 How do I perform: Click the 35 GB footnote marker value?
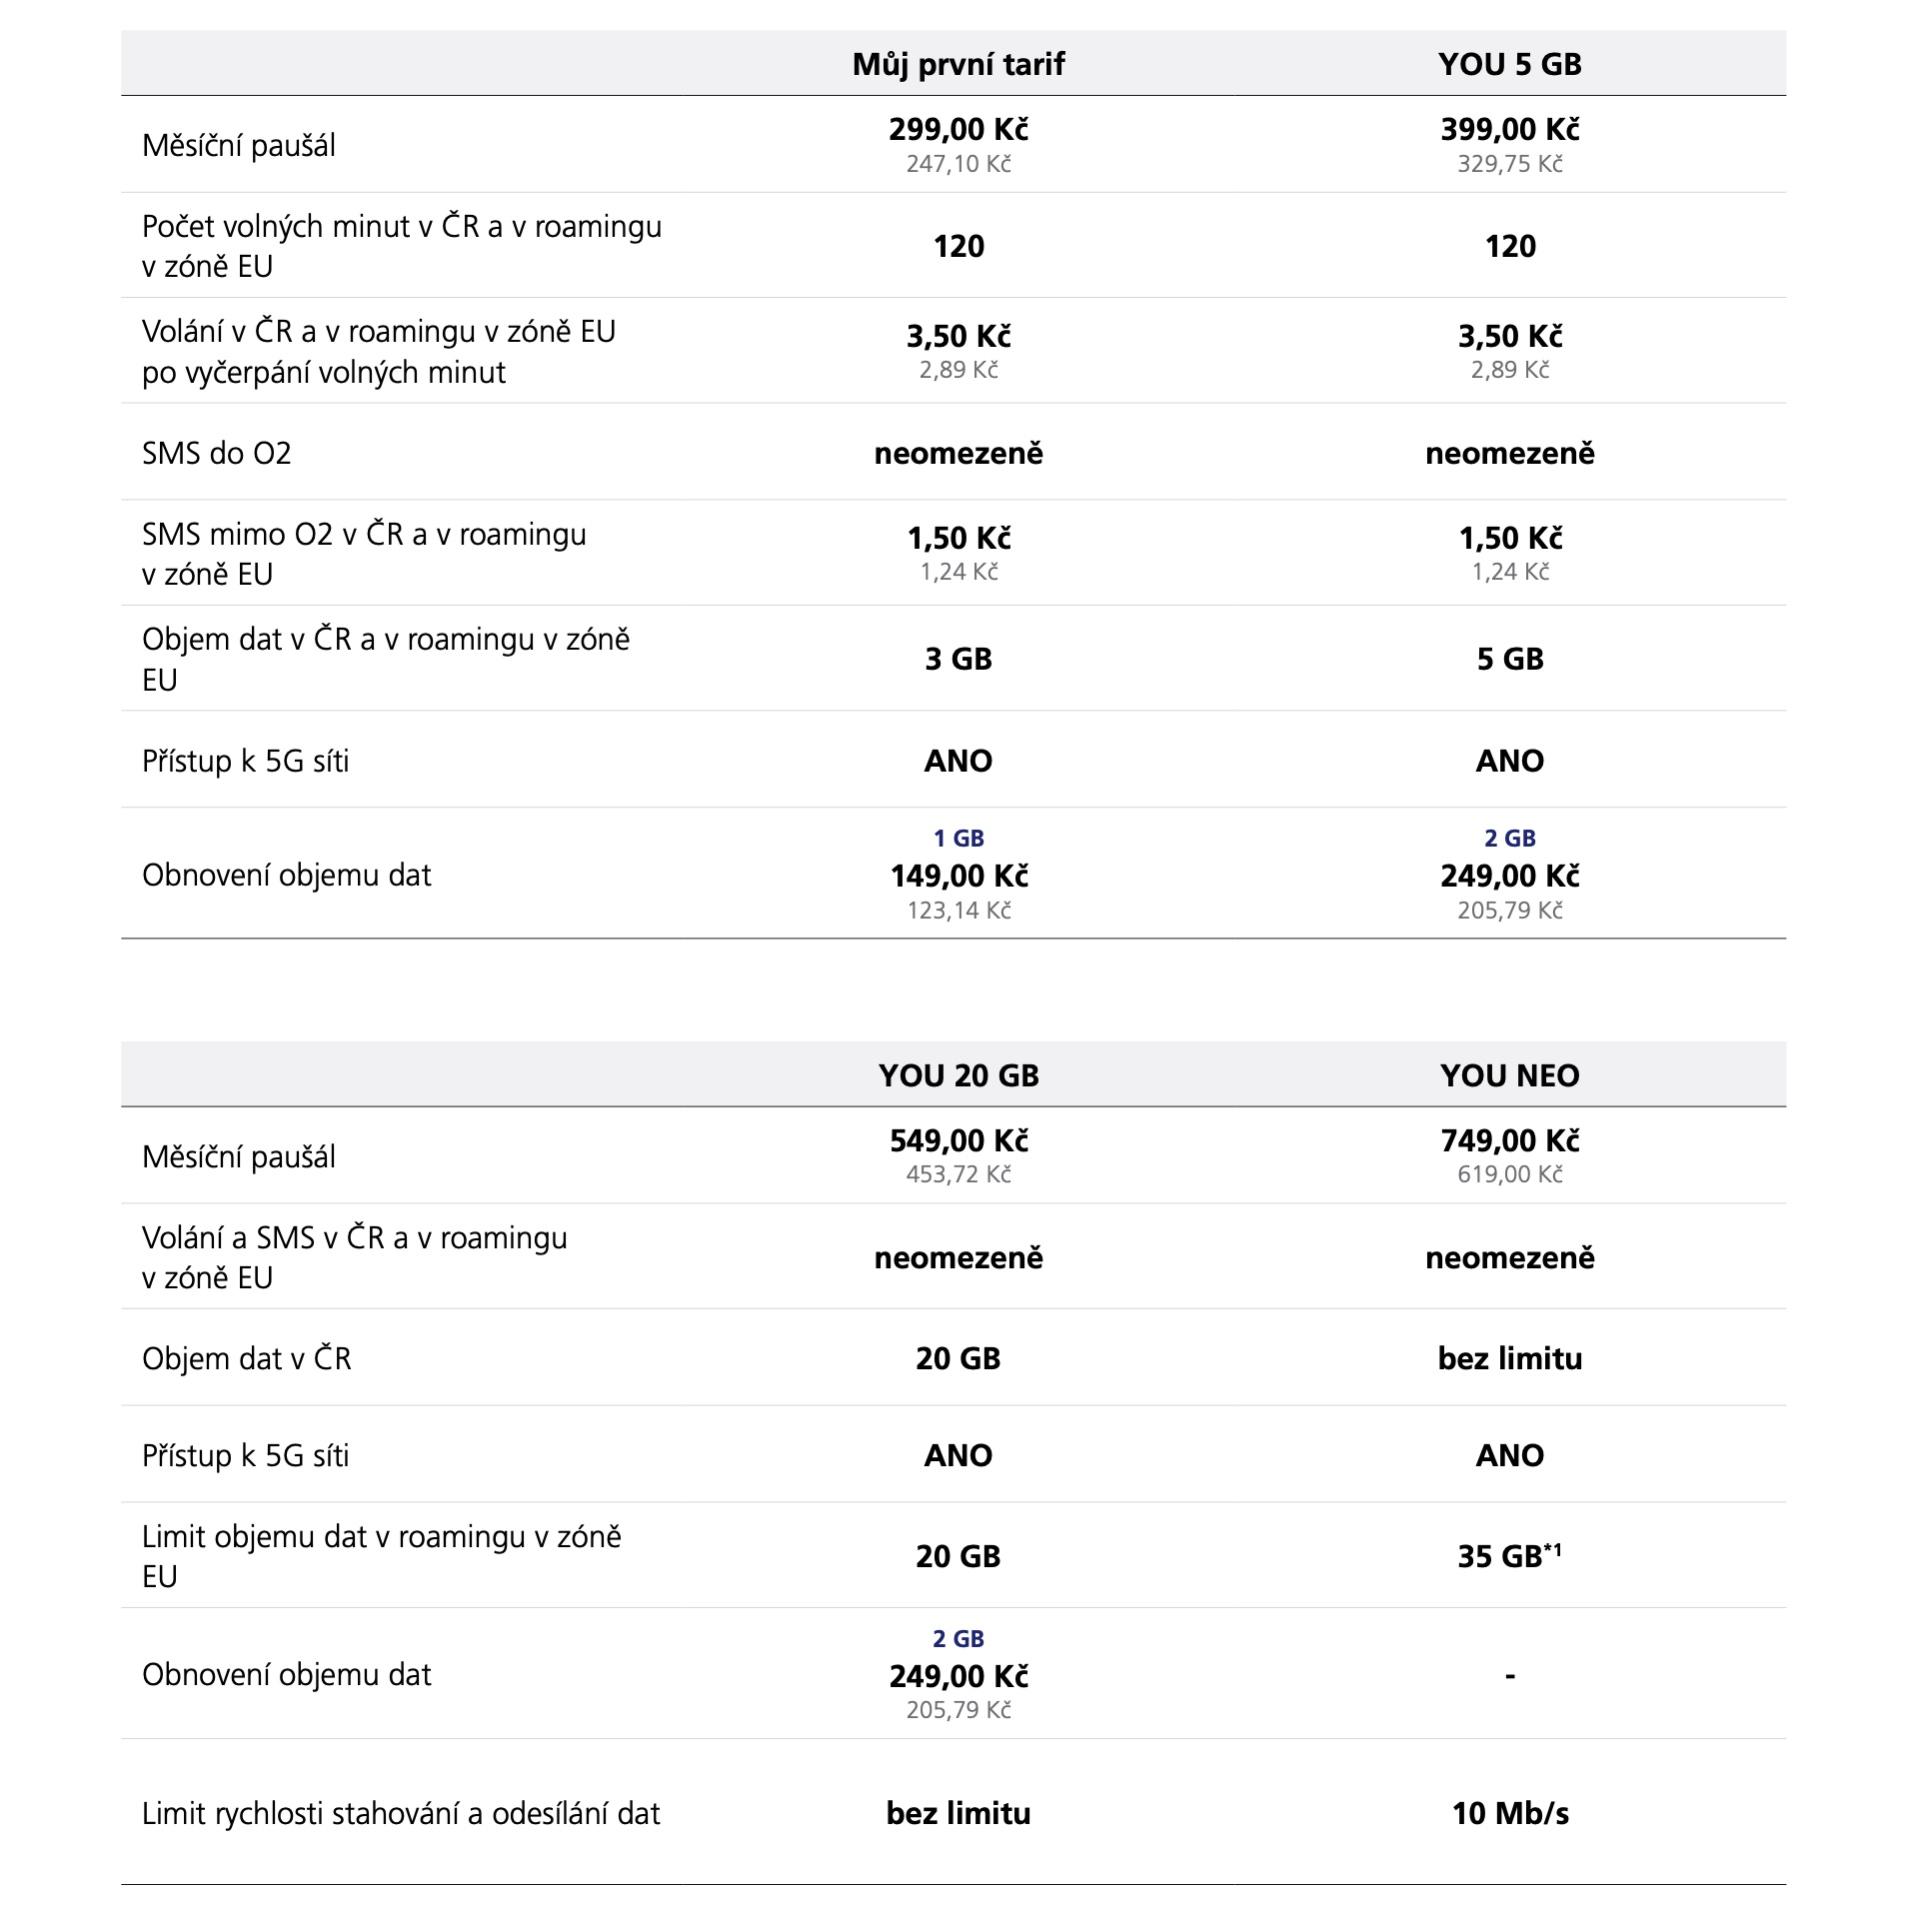click(1509, 1556)
